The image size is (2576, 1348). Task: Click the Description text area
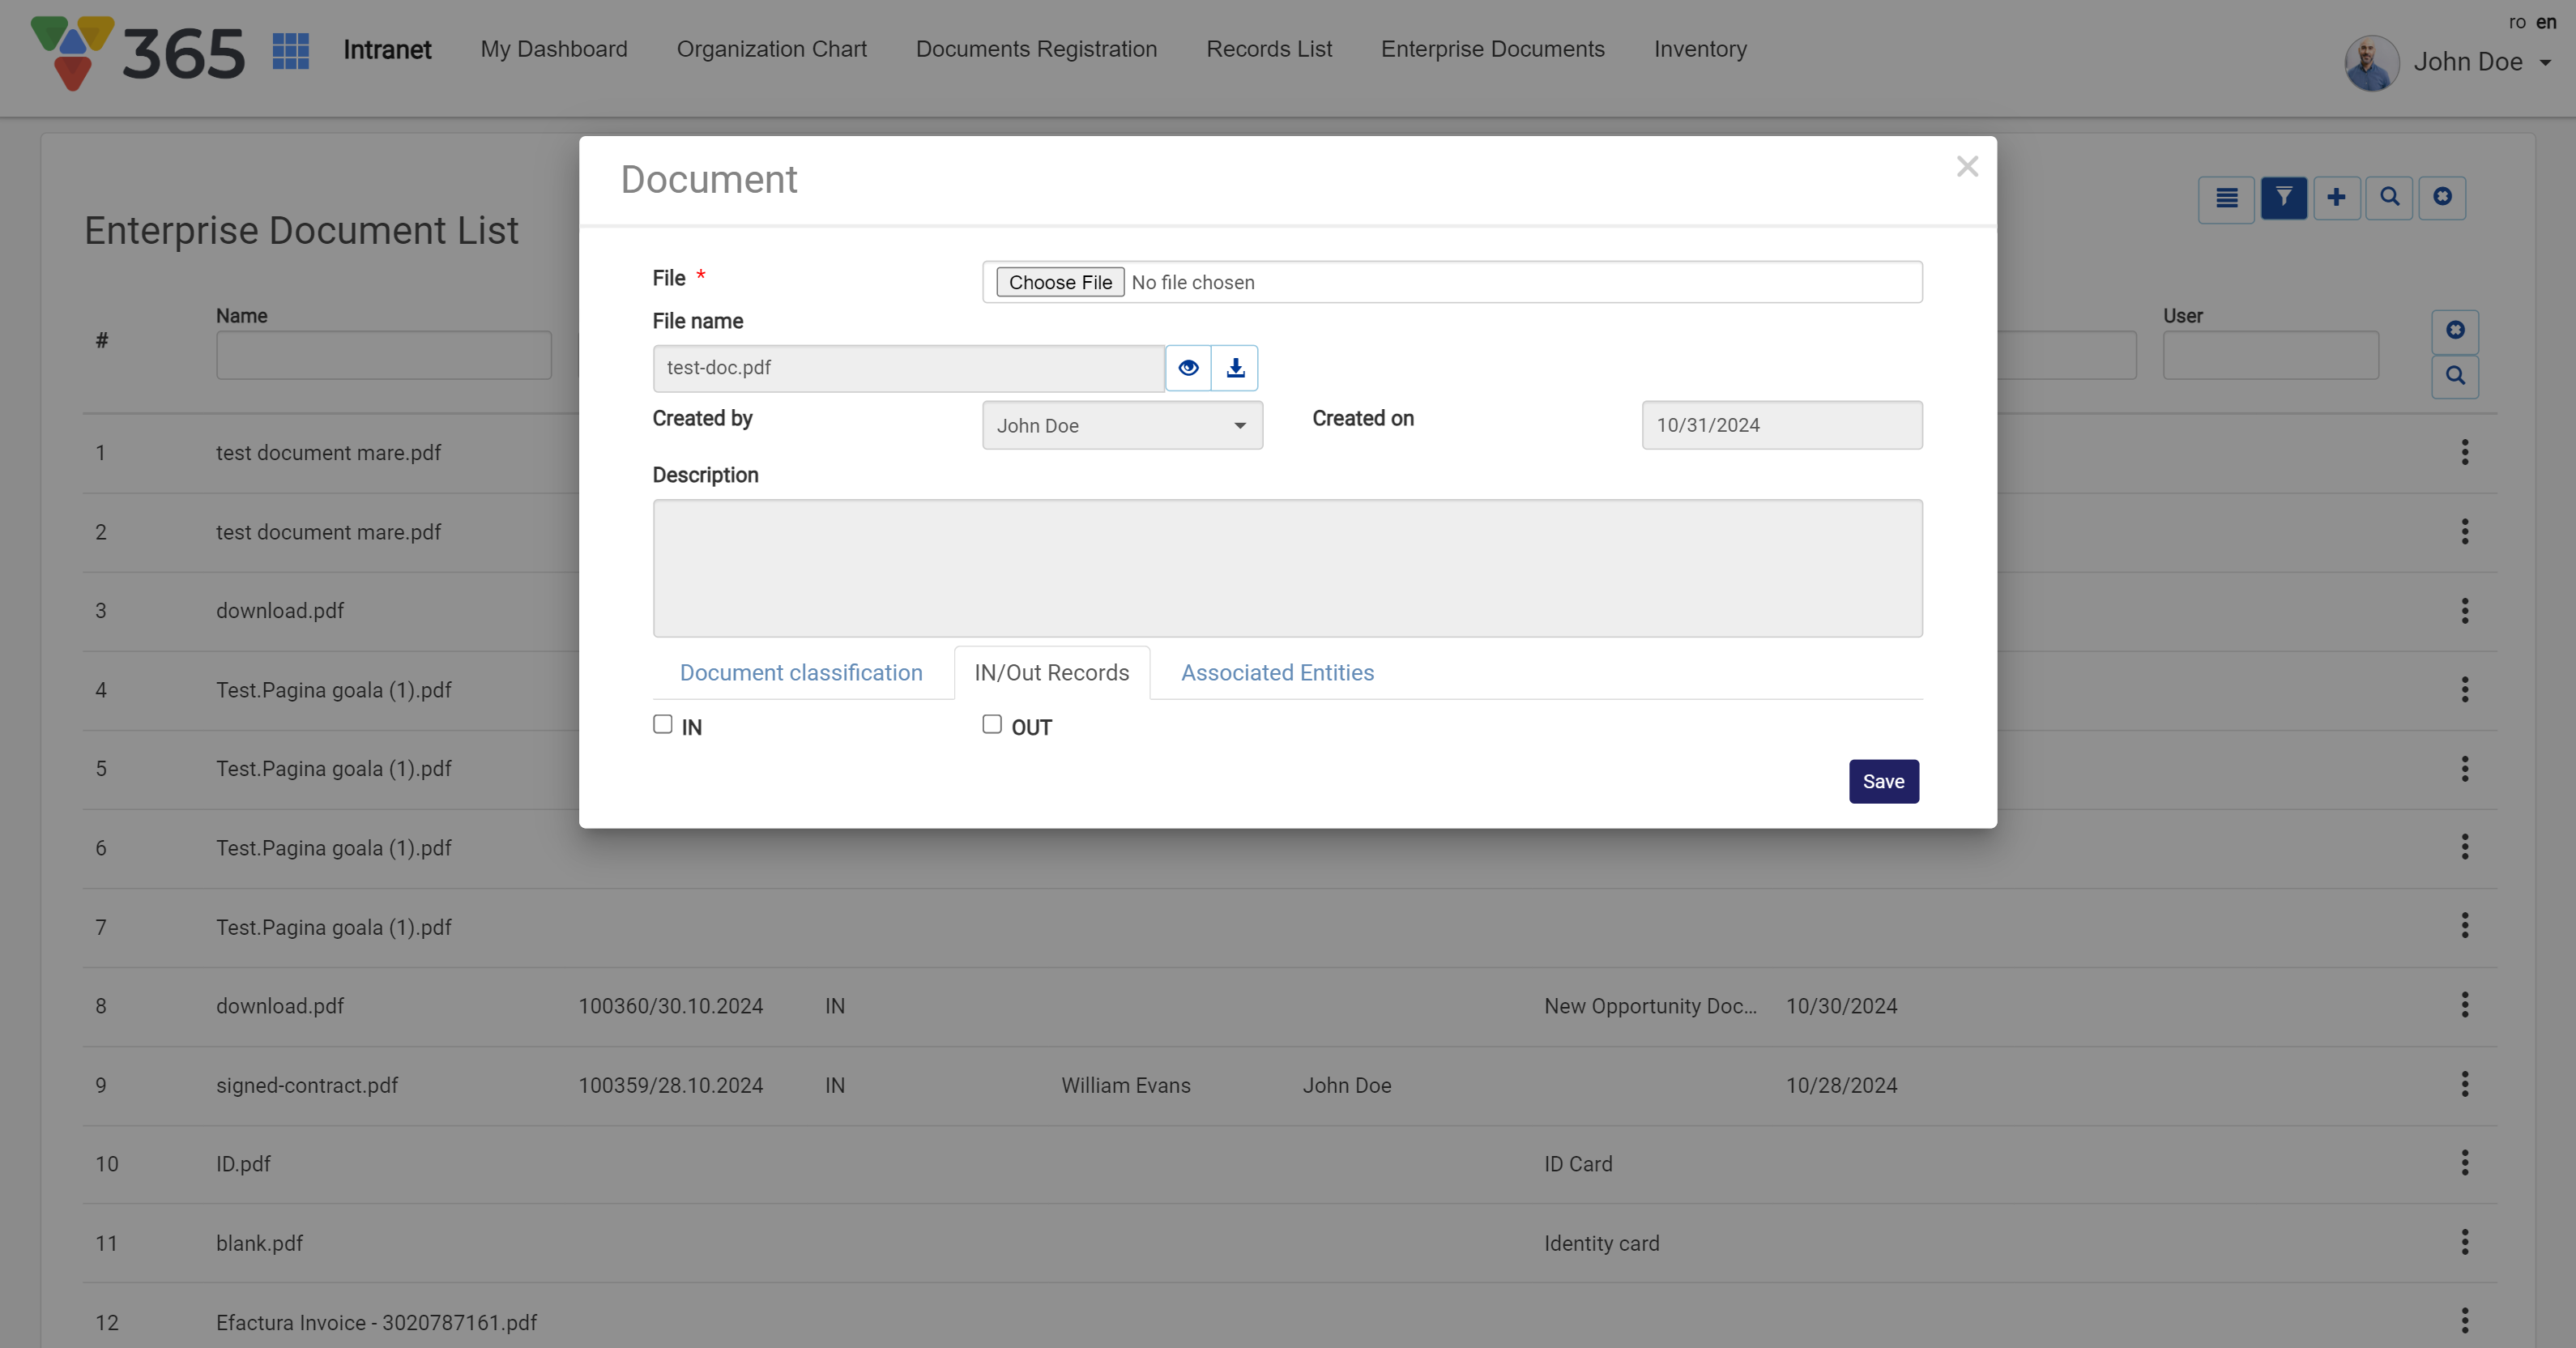[x=1287, y=568]
